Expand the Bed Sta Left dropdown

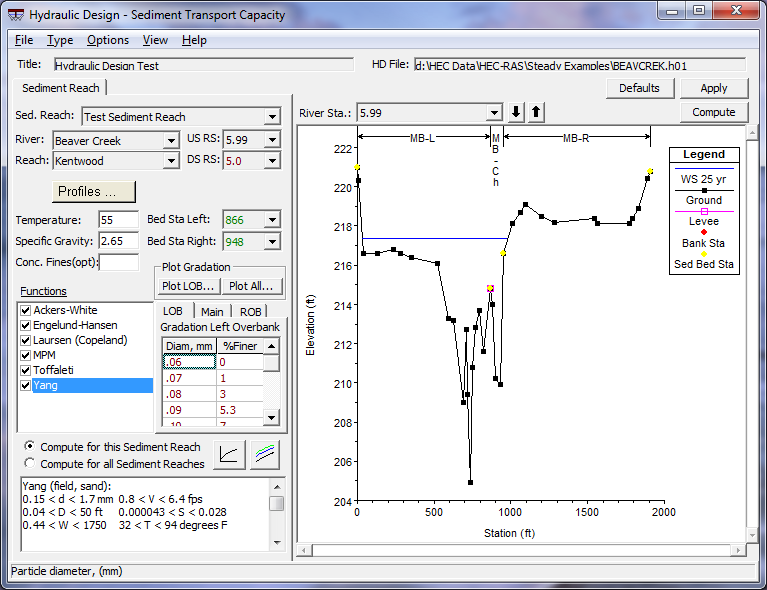coord(273,220)
